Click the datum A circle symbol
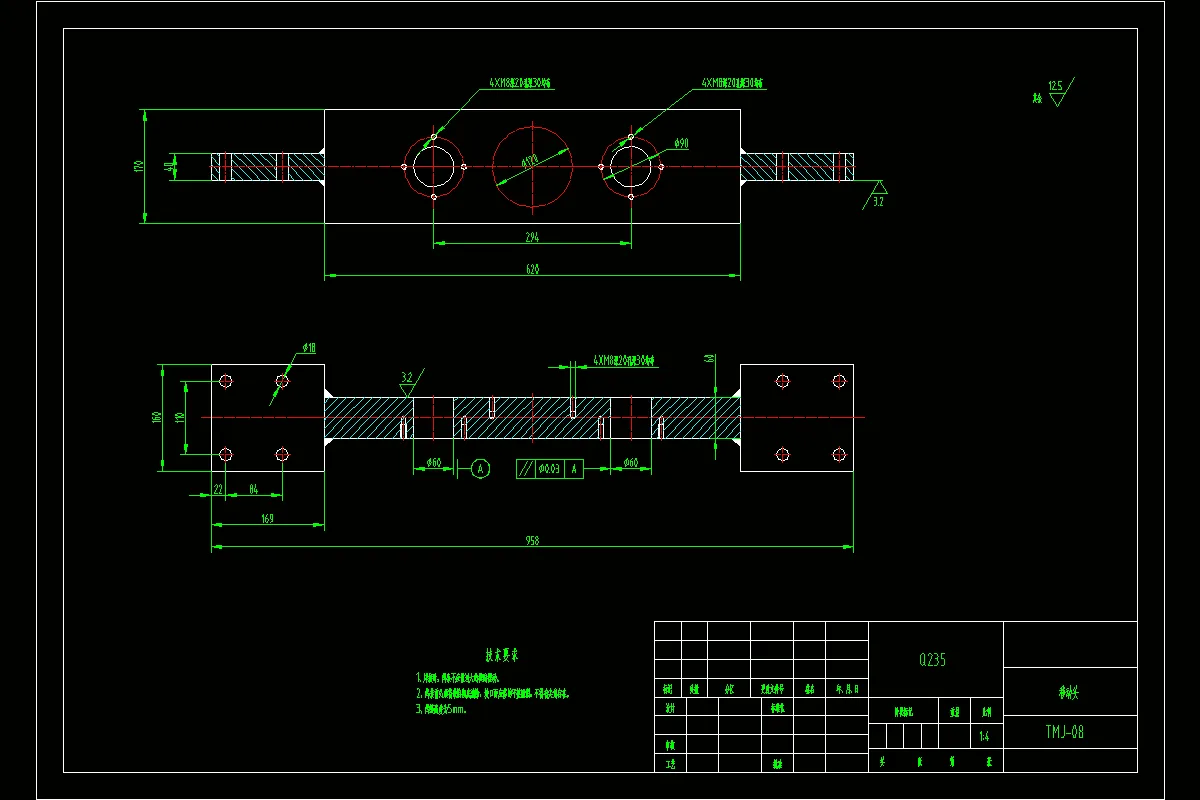This screenshot has width=1200, height=800. (x=481, y=468)
